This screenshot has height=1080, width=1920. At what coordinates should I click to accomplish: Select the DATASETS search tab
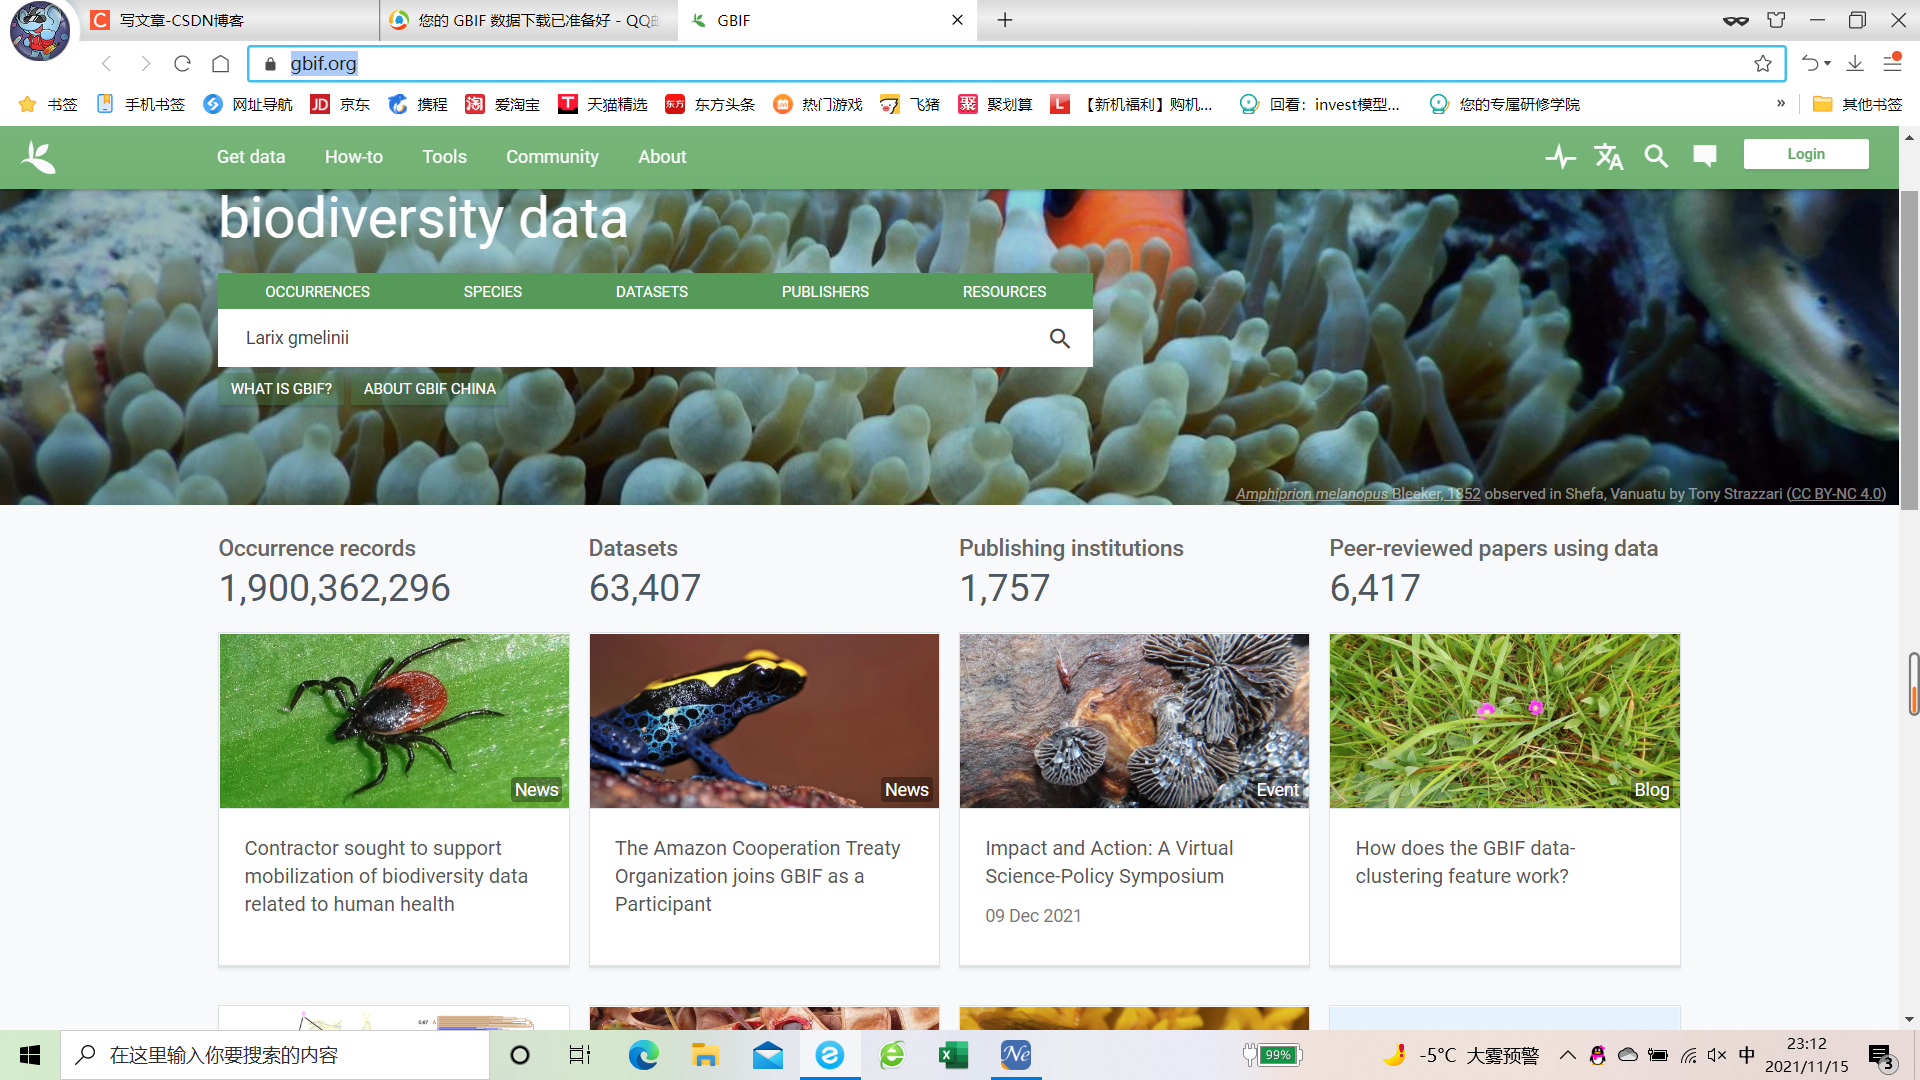point(651,292)
